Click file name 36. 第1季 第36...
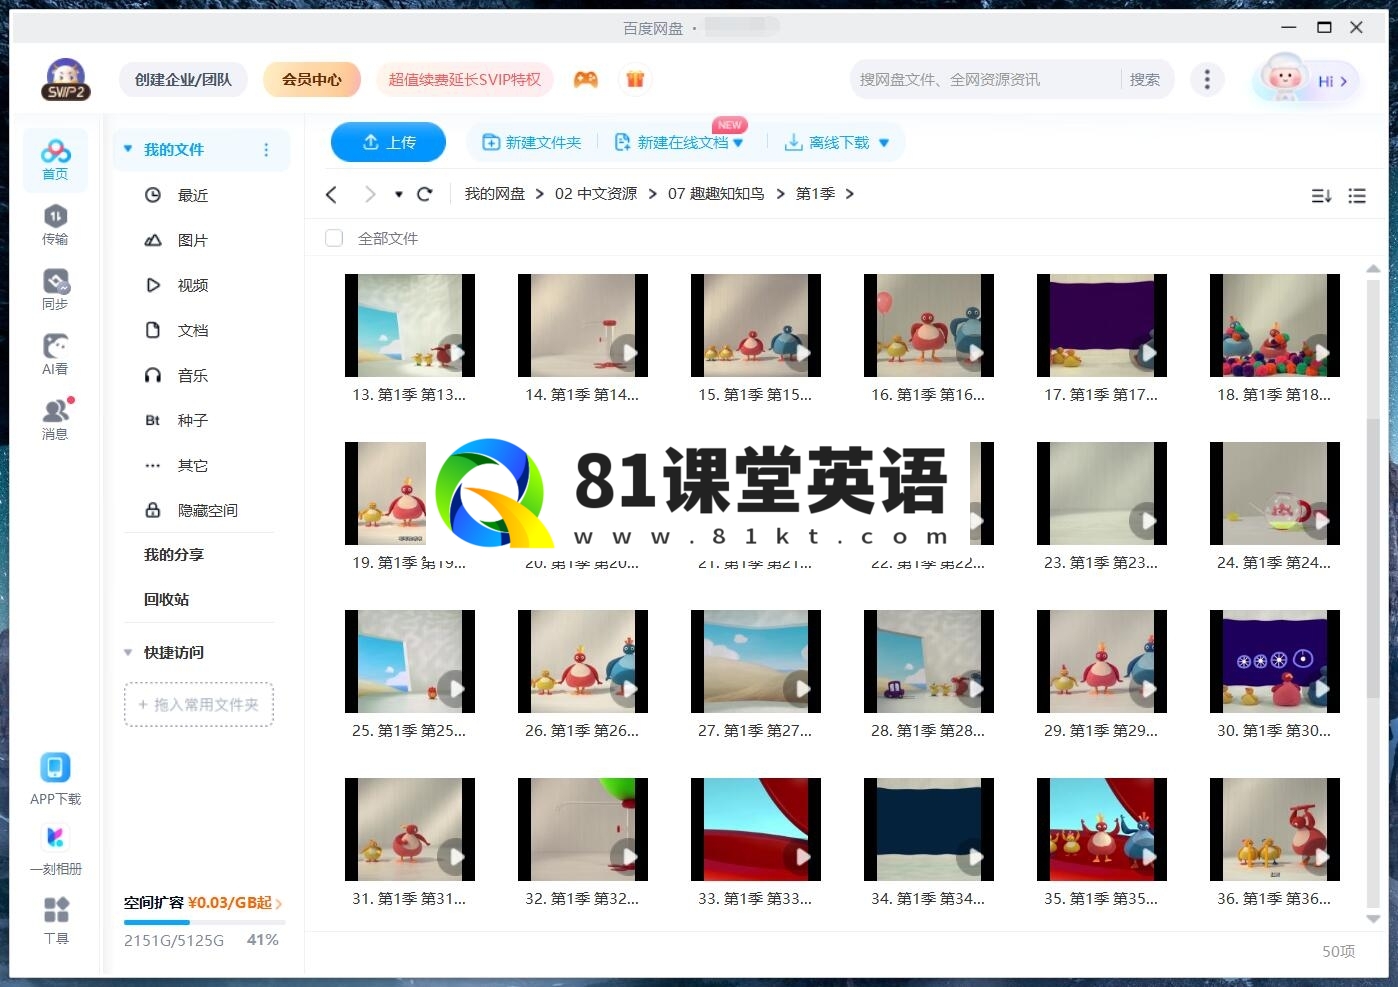 (1274, 899)
